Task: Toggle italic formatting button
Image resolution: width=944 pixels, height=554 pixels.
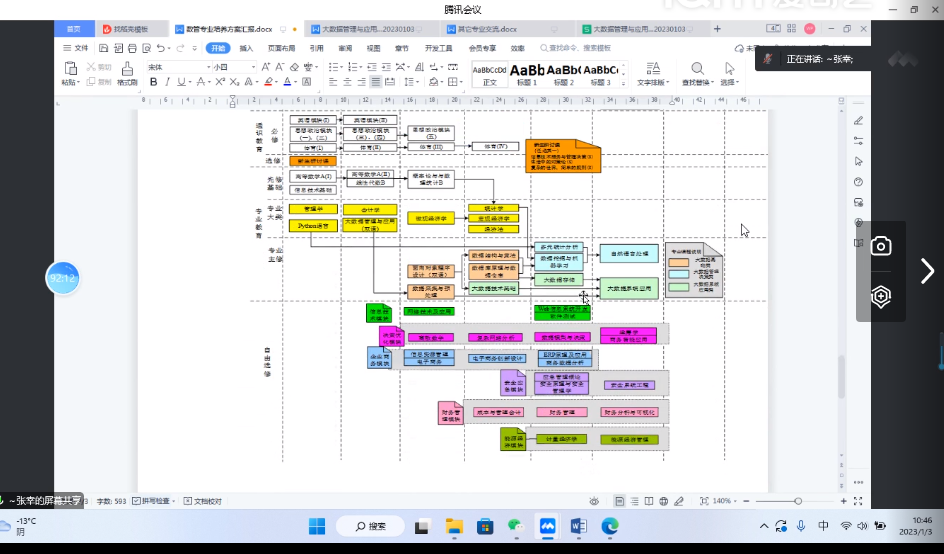Action: pos(167,82)
